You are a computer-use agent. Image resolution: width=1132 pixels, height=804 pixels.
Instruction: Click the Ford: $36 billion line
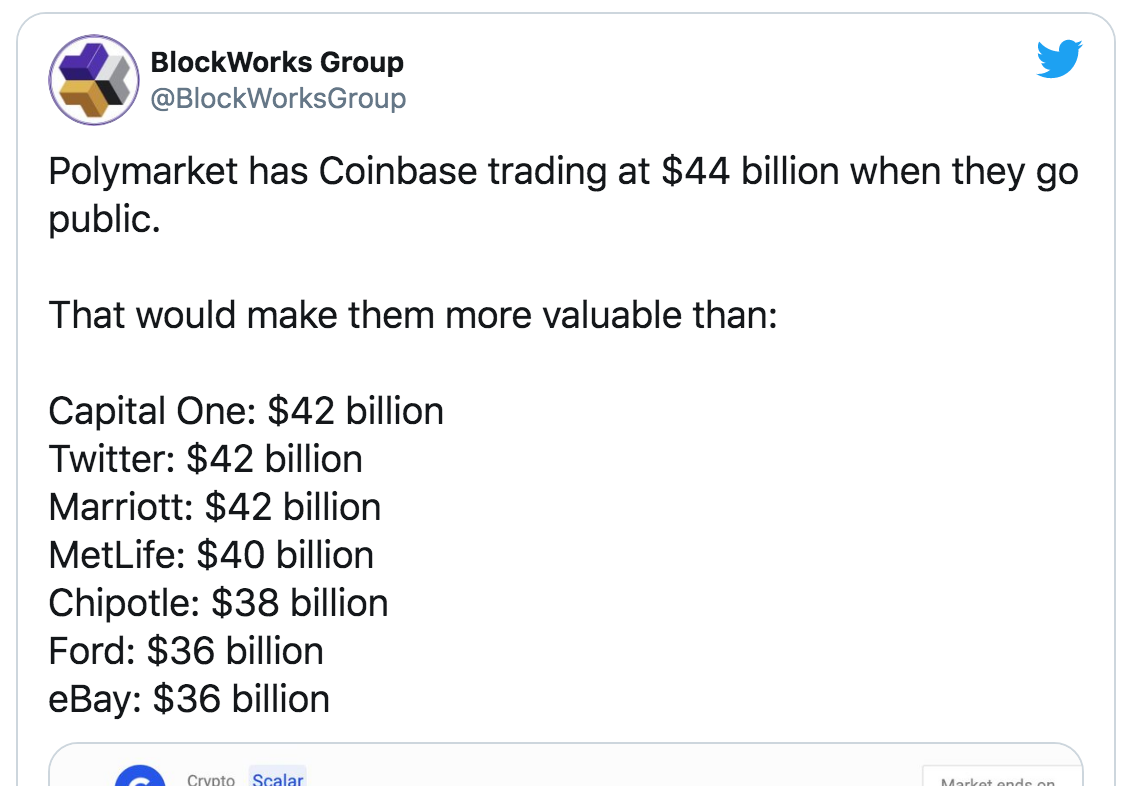(186, 651)
